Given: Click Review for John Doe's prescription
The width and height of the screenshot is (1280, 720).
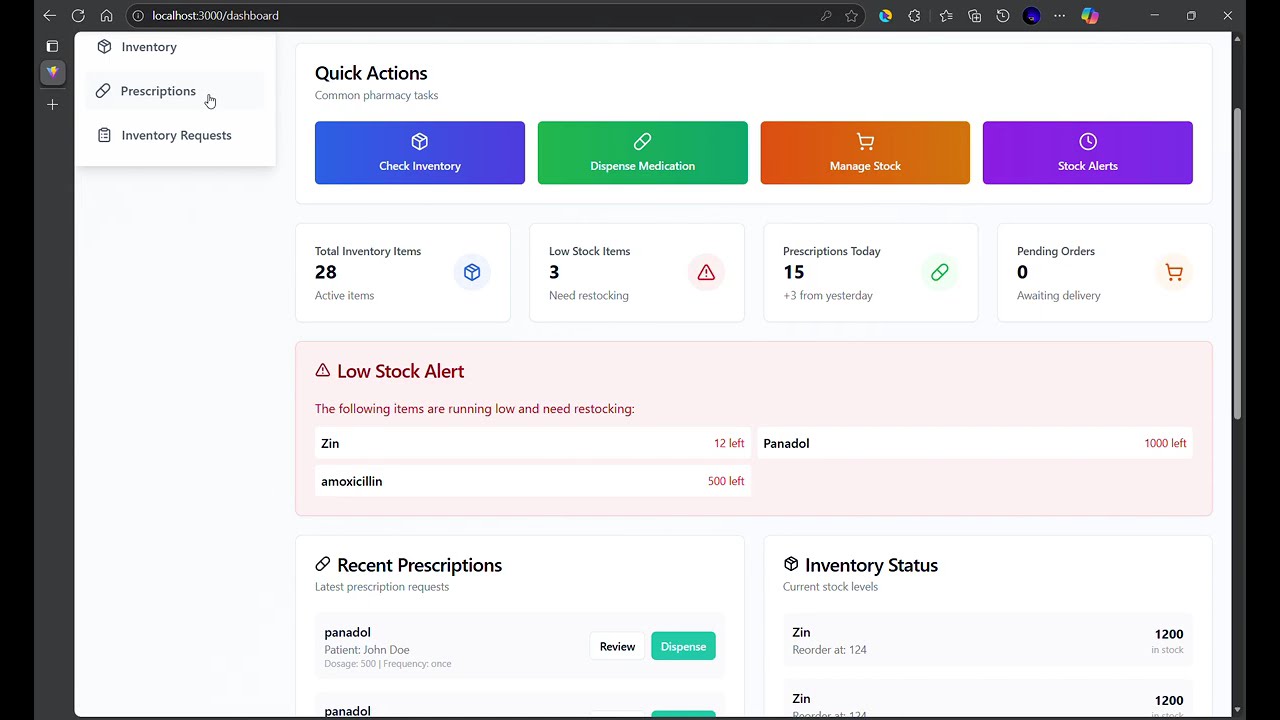Looking at the screenshot, I should click(617, 646).
